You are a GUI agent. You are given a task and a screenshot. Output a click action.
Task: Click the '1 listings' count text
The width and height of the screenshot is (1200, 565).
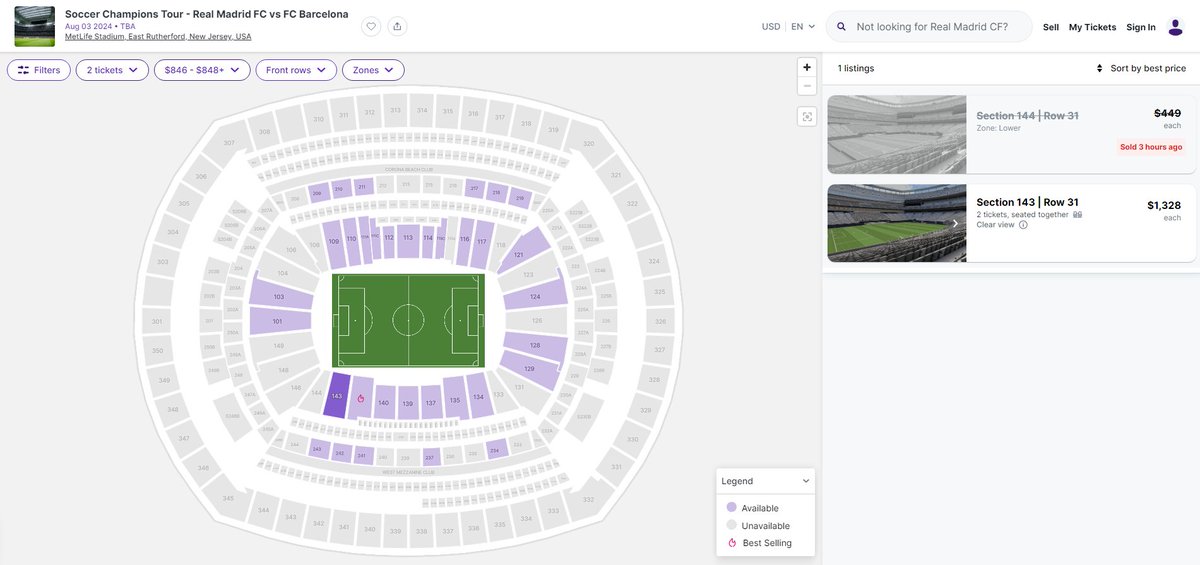[x=856, y=68]
